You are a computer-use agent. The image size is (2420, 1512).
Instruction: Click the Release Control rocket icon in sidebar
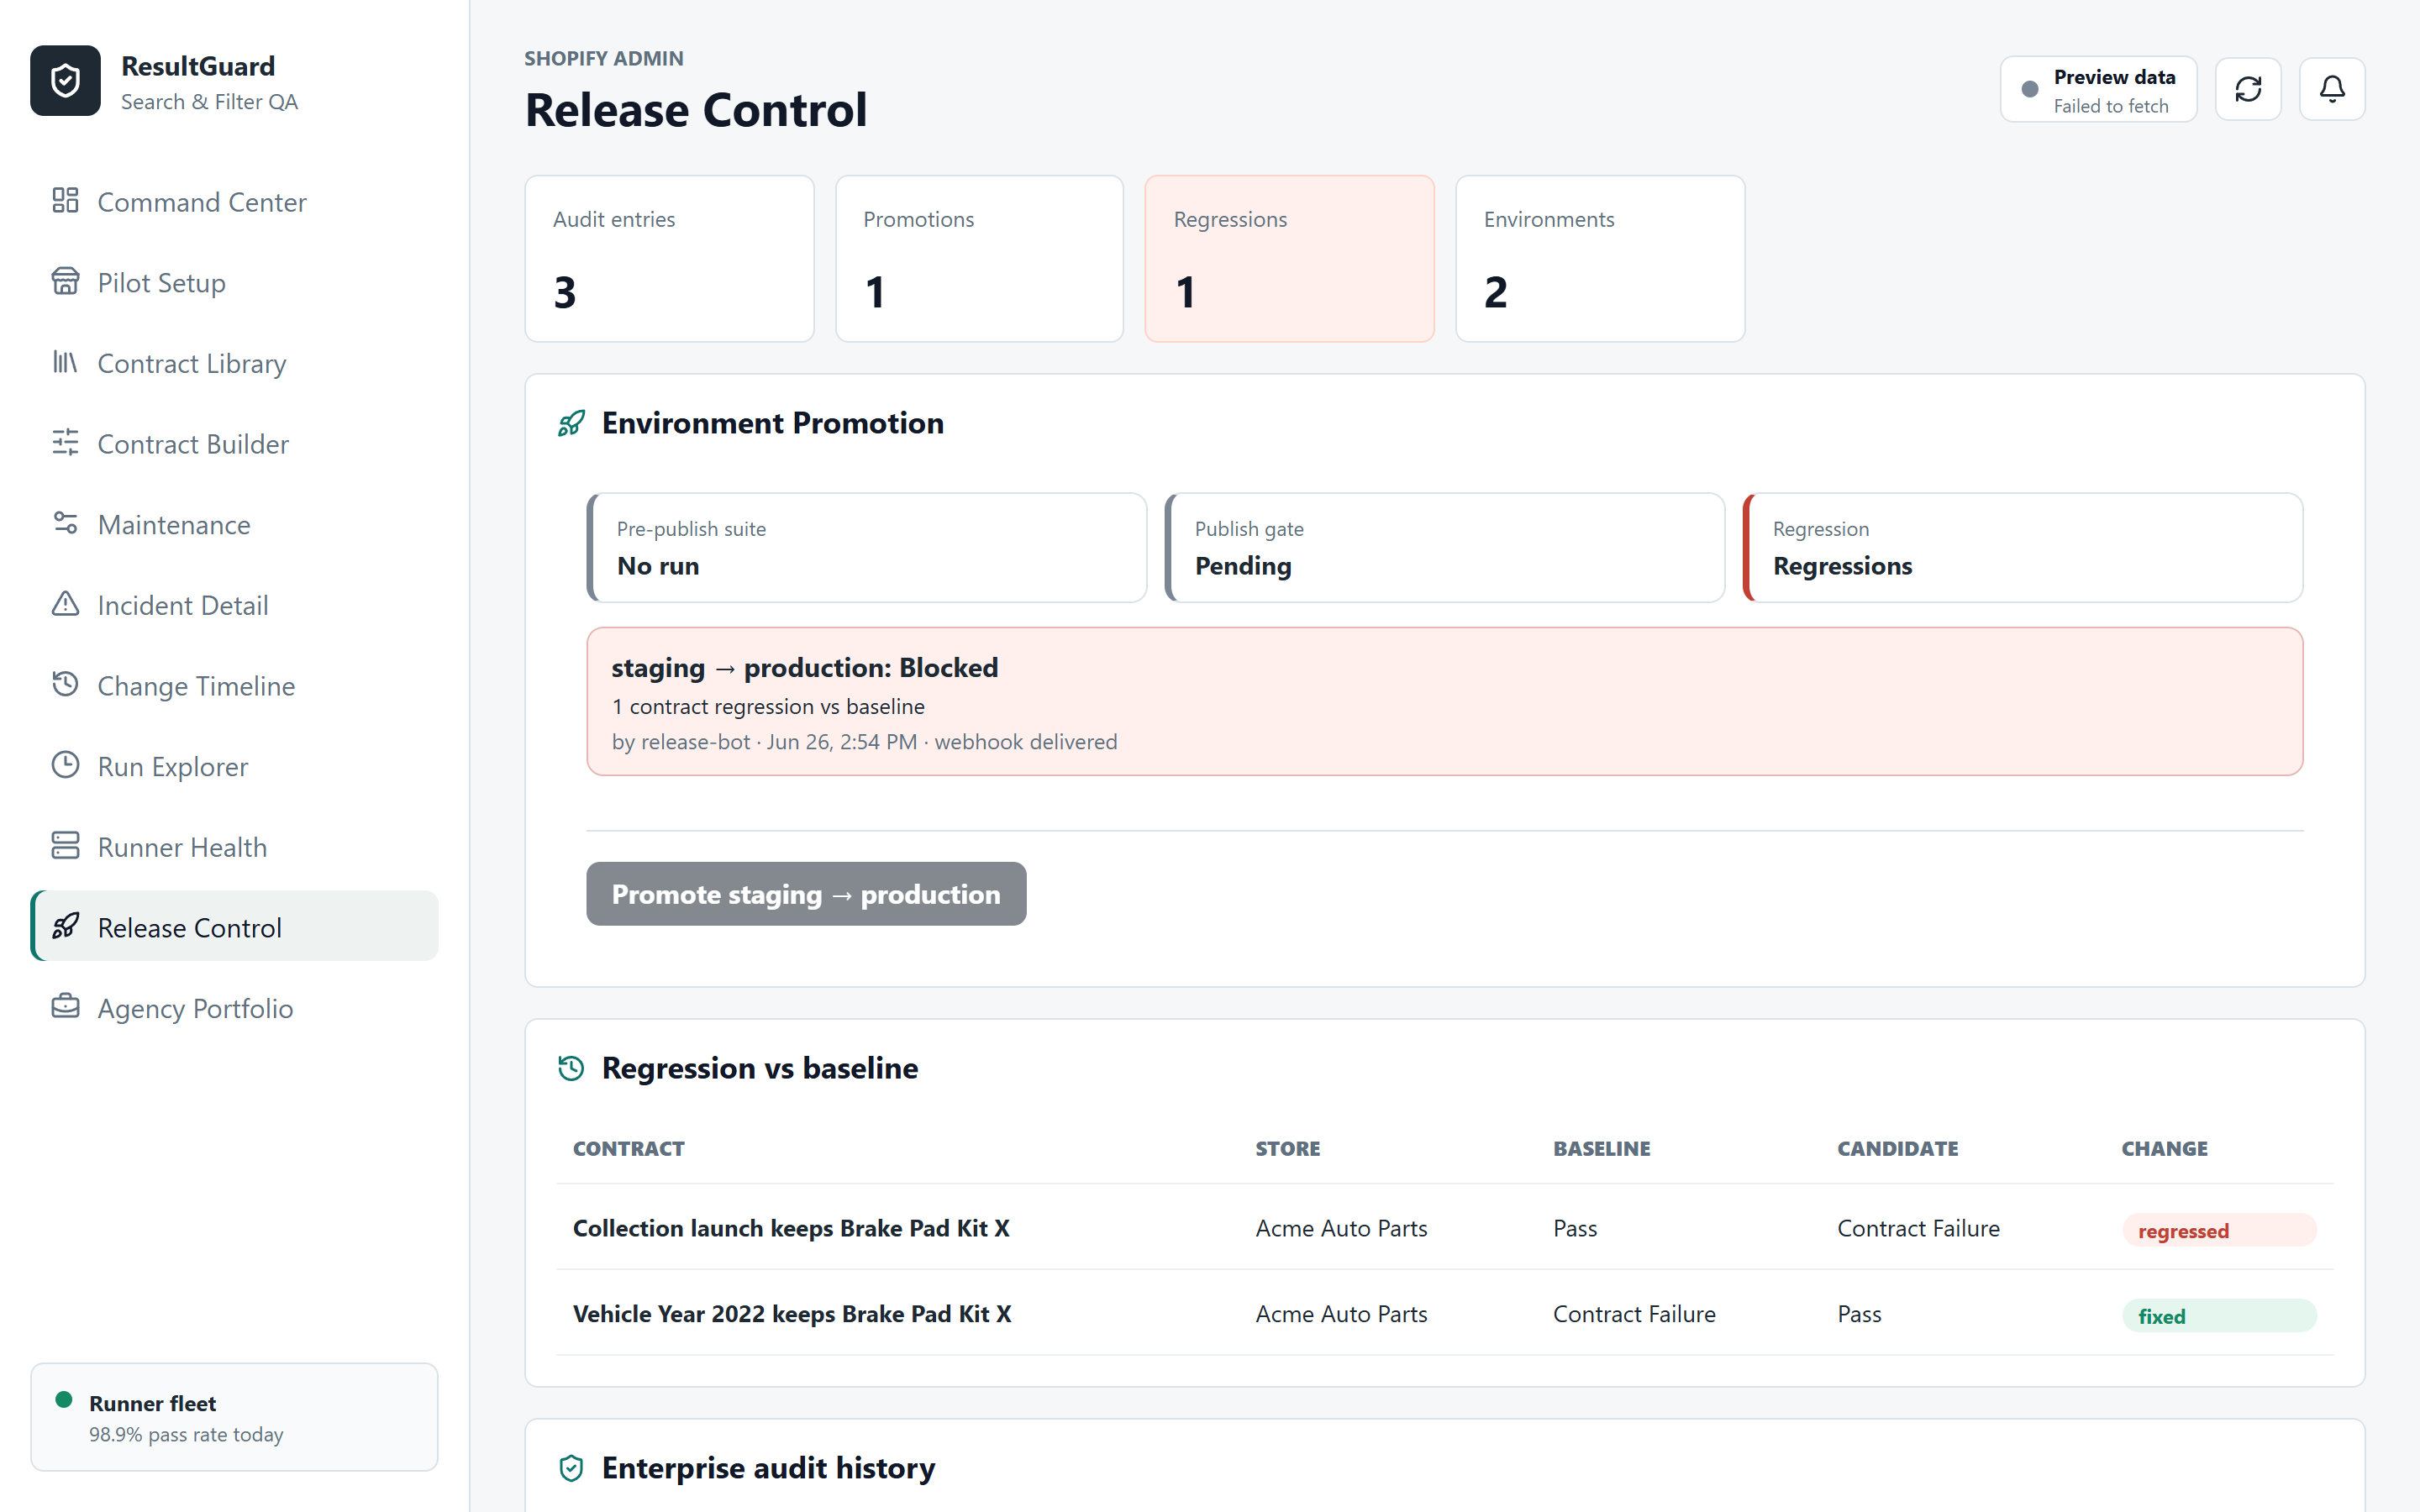coord(65,926)
